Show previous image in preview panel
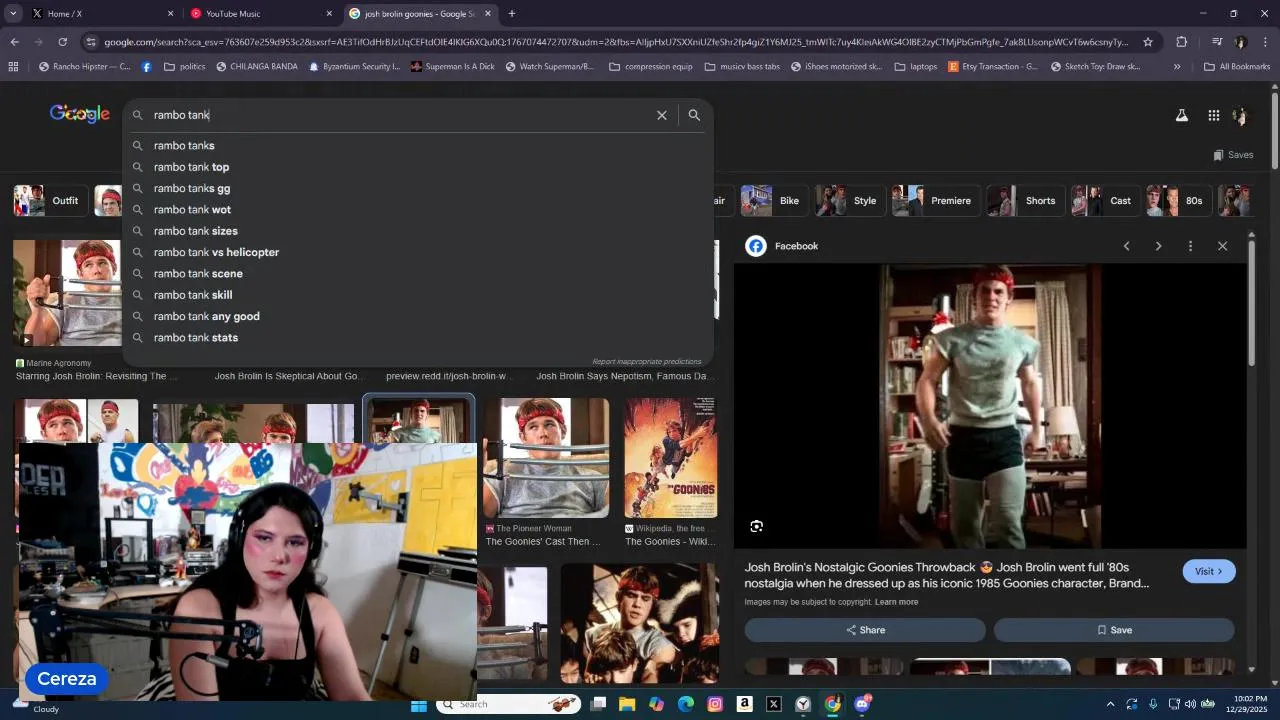 tap(1126, 246)
